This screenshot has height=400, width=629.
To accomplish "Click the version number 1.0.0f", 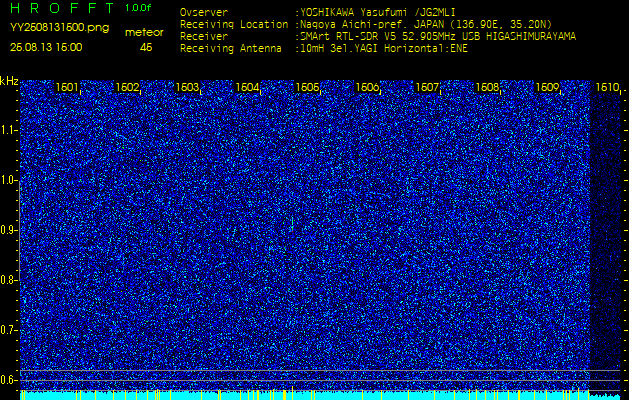I will 138,8.
